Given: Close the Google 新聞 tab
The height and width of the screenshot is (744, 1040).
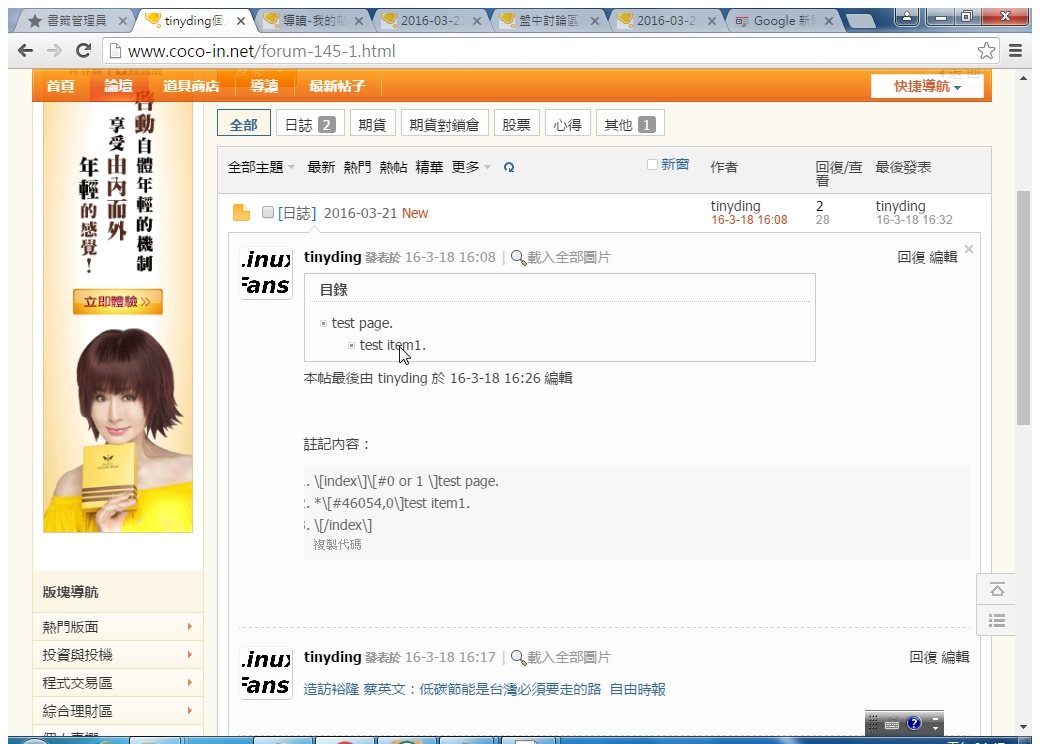Looking at the screenshot, I should [829, 21].
